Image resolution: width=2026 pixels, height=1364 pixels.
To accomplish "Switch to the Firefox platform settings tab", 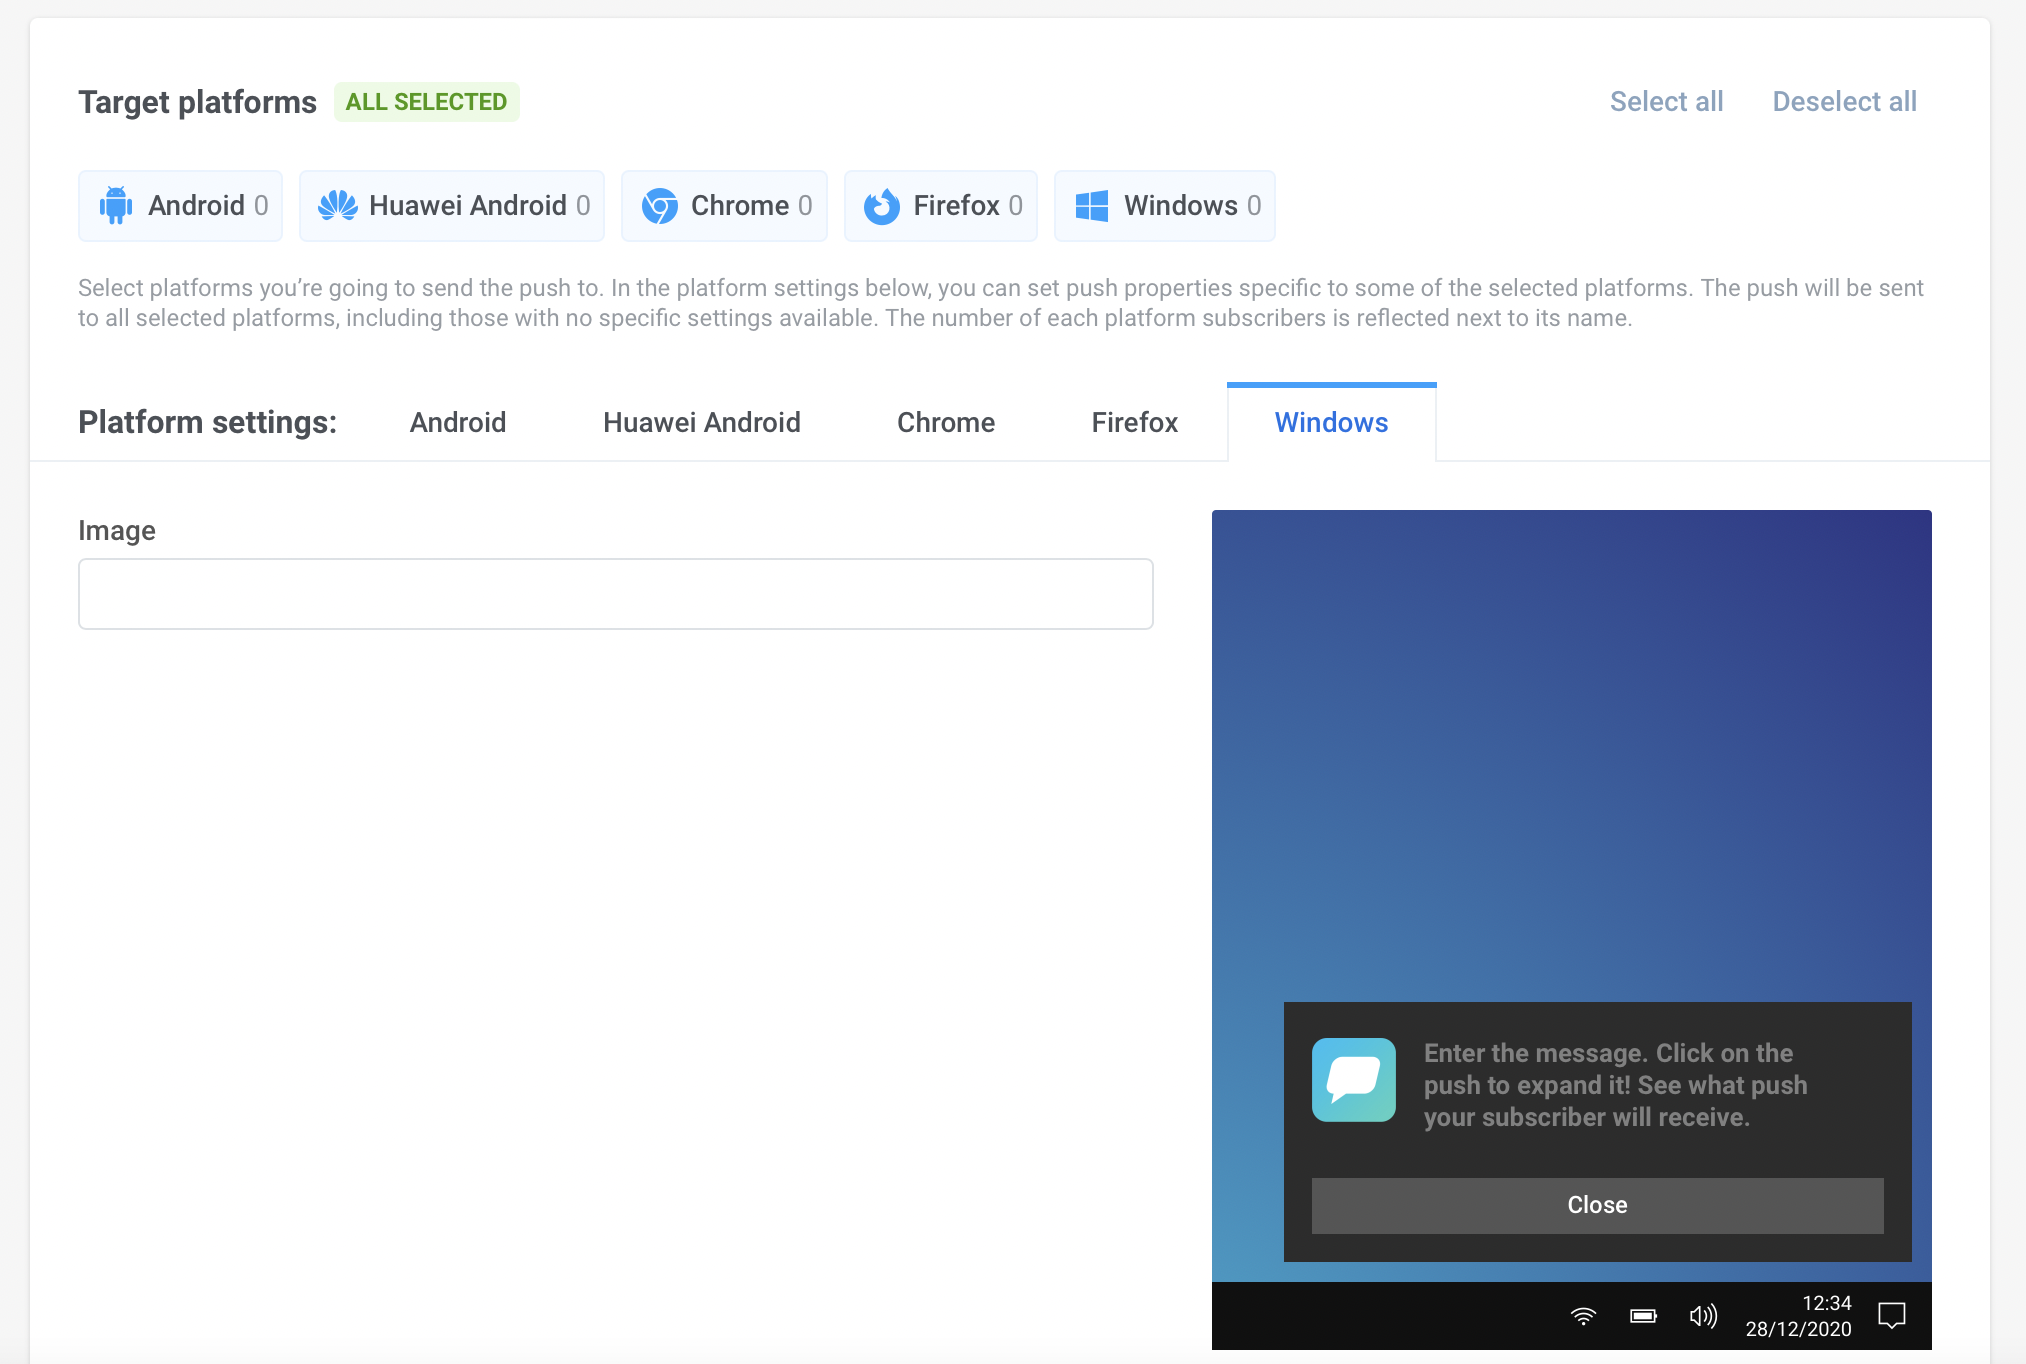I will tap(1135, 423).
